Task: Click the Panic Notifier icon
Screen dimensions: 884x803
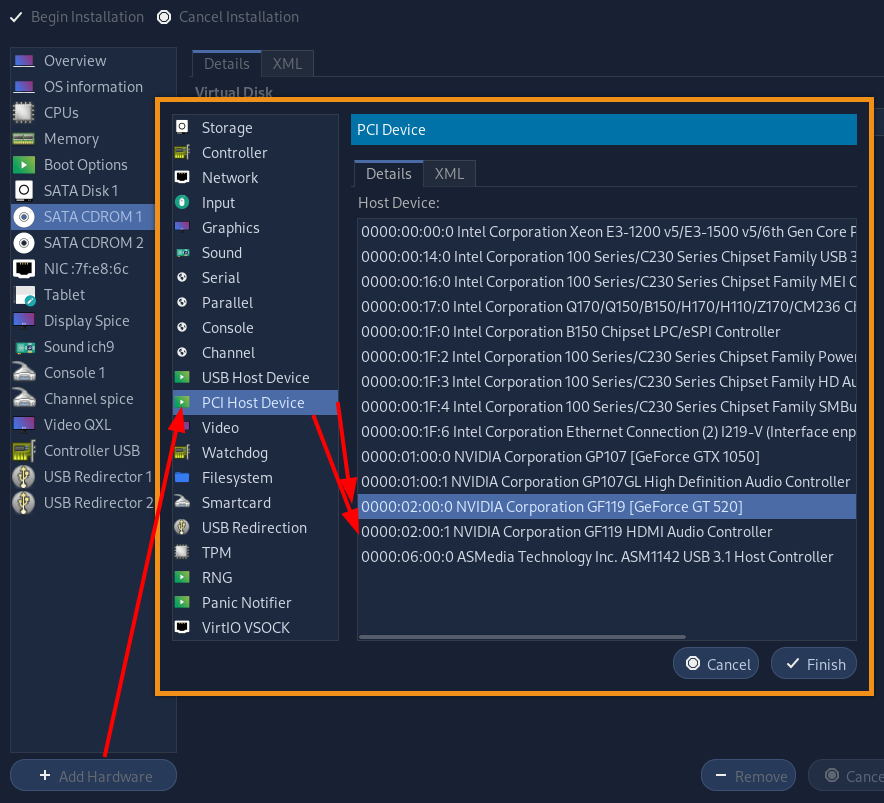Action: click(182, 602)
